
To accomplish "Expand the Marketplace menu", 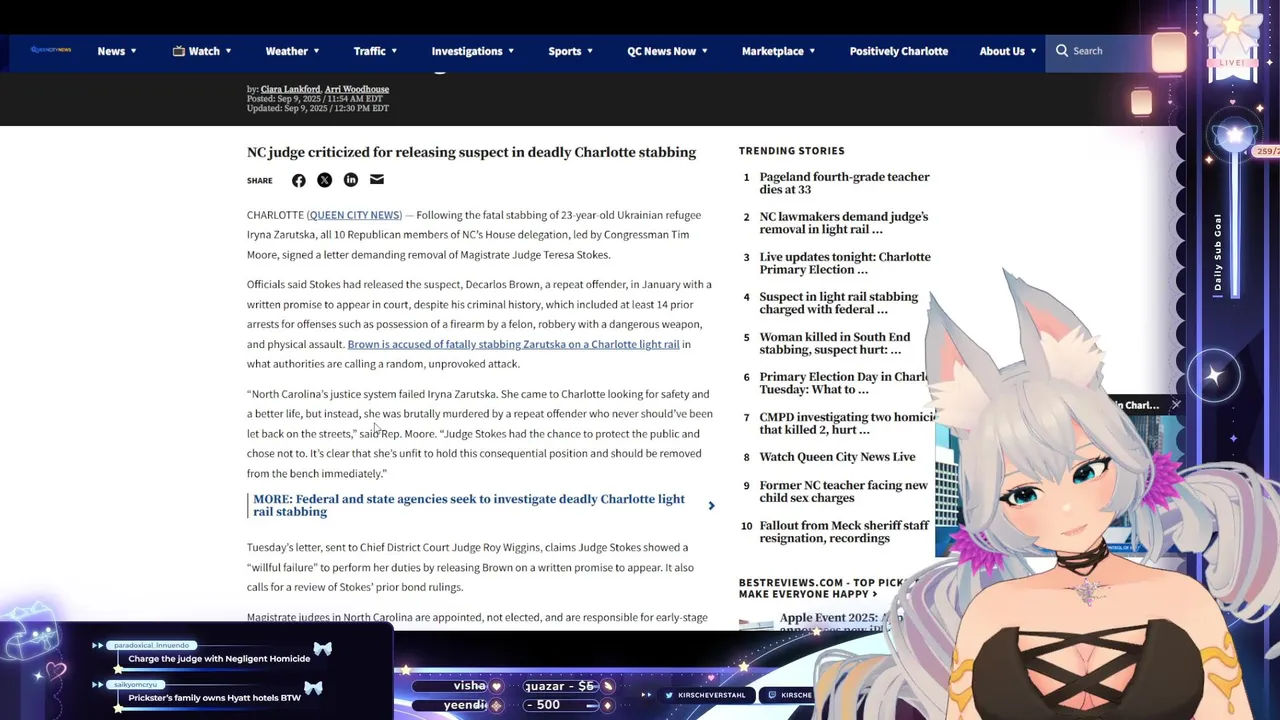I will point(778,51).
